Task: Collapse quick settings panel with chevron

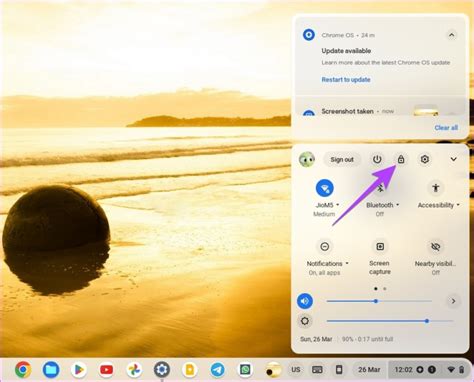Action: pos(453,159)
